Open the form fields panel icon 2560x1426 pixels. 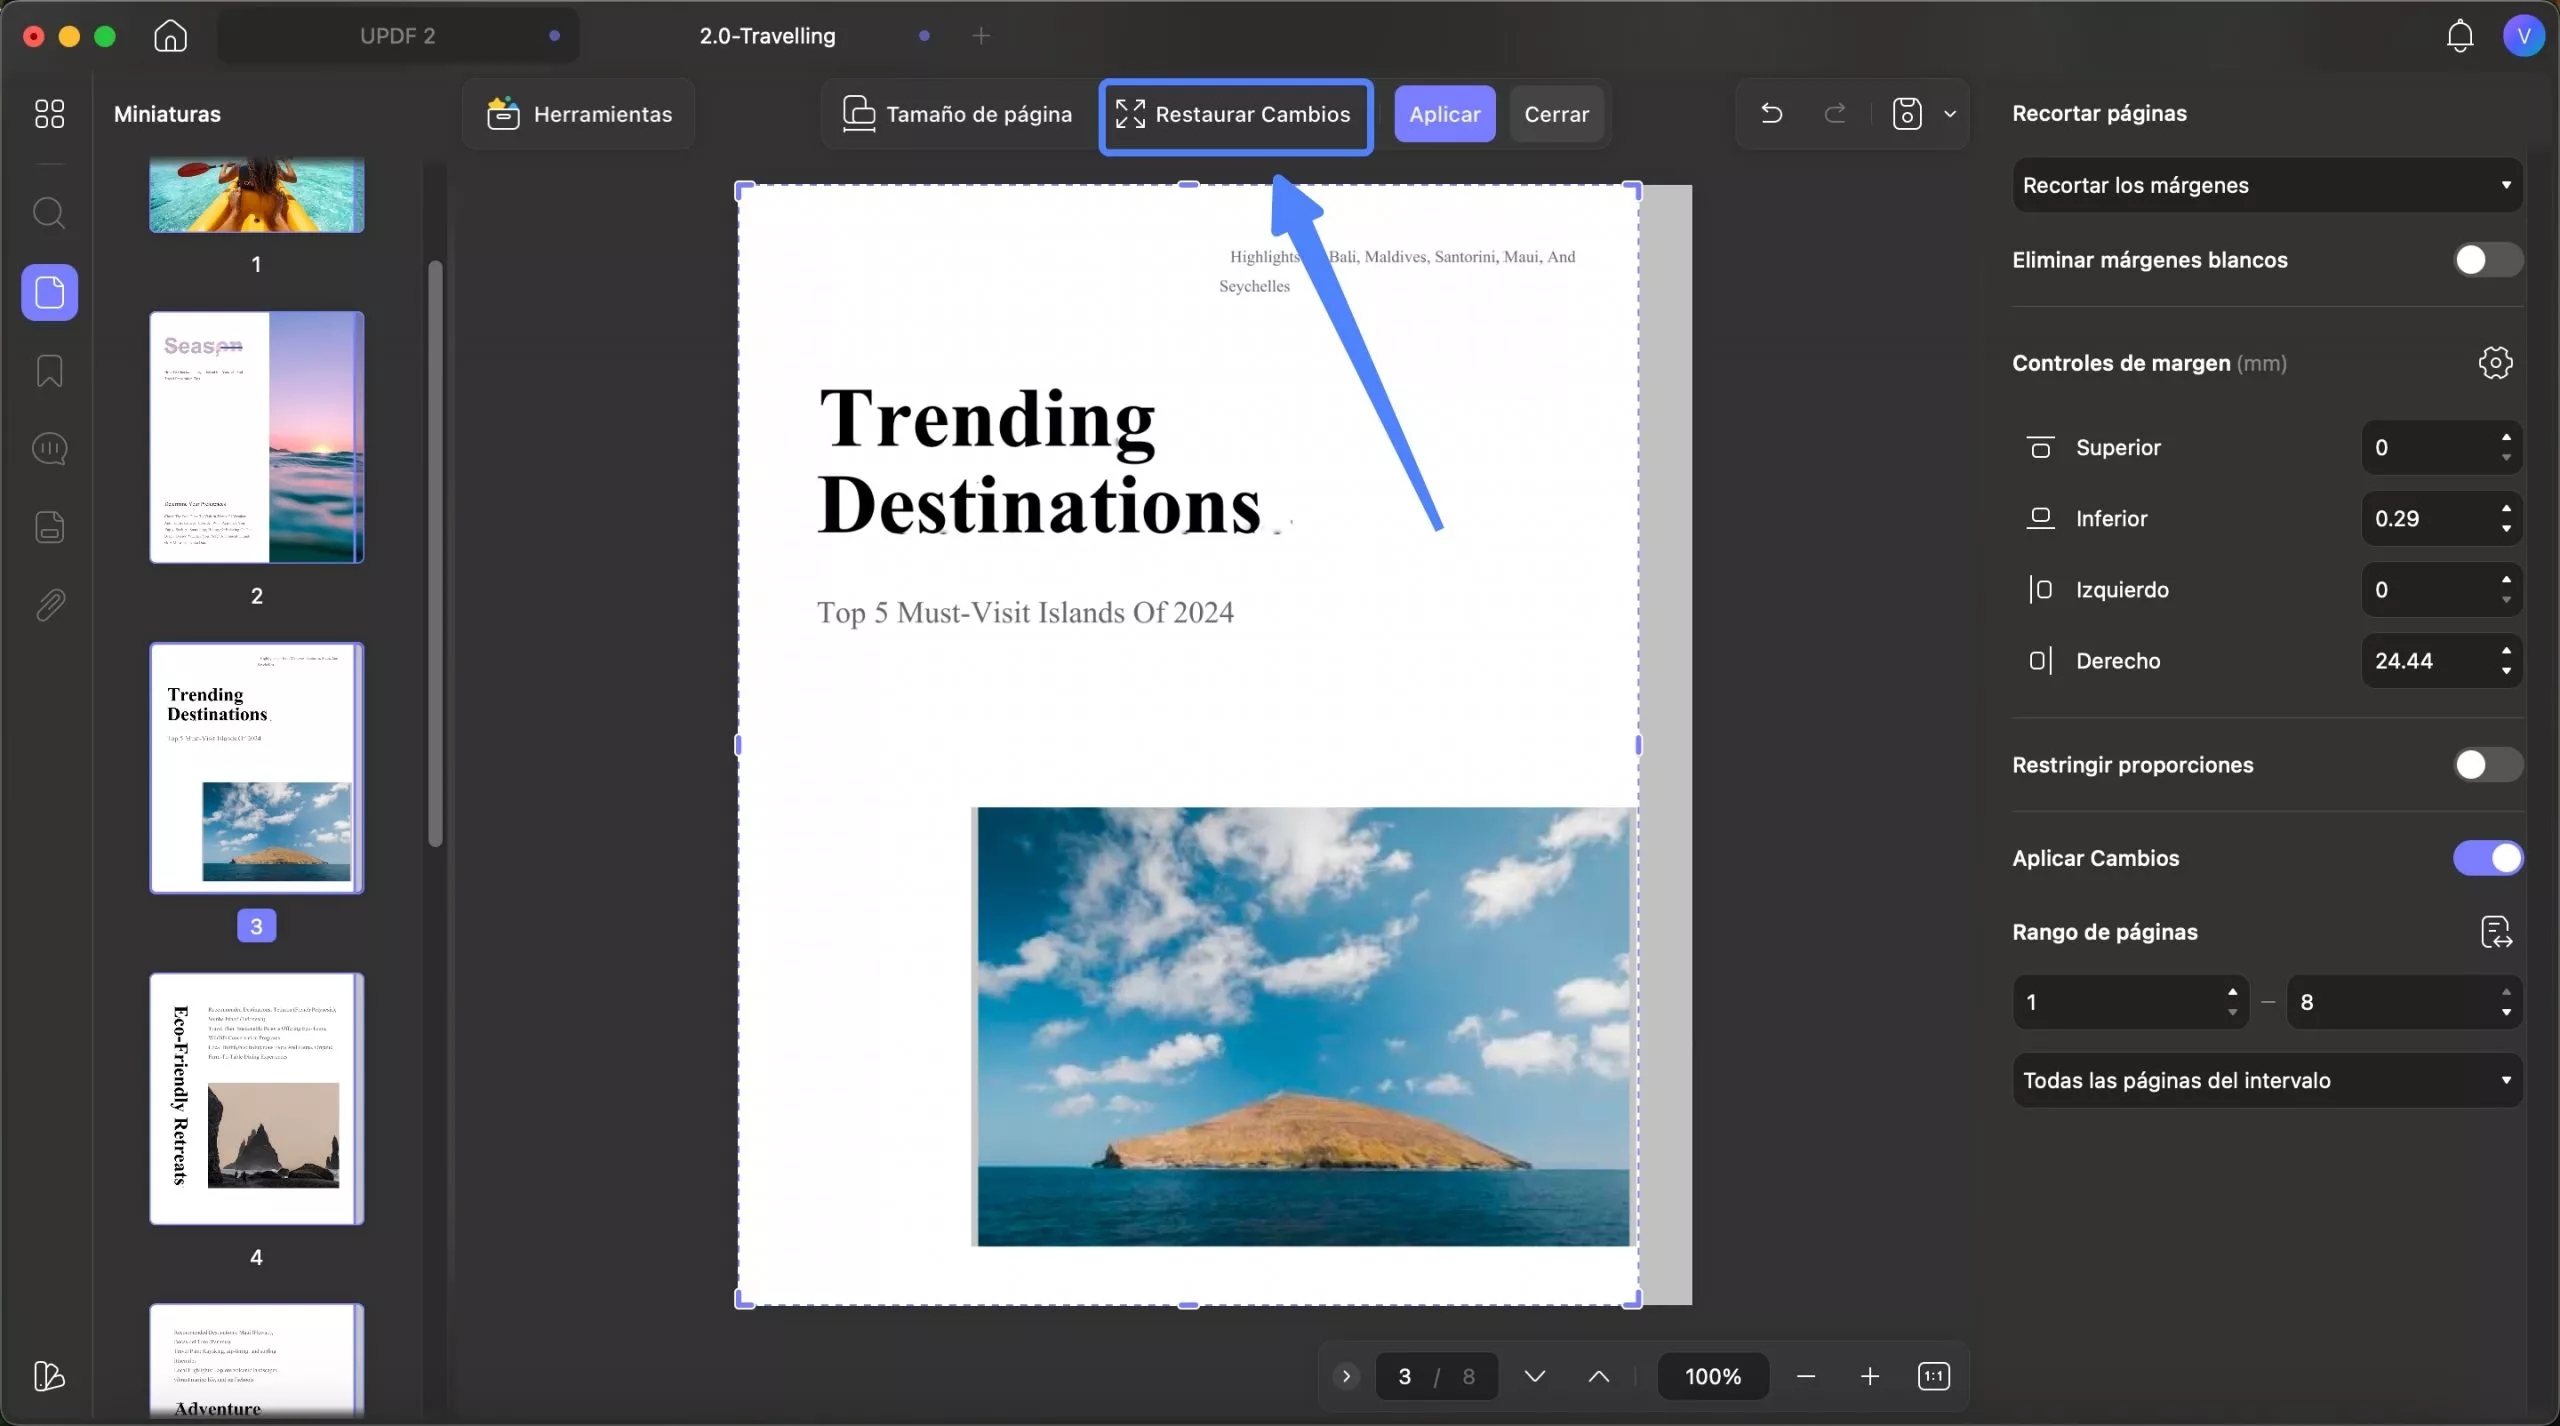(49, 527)
